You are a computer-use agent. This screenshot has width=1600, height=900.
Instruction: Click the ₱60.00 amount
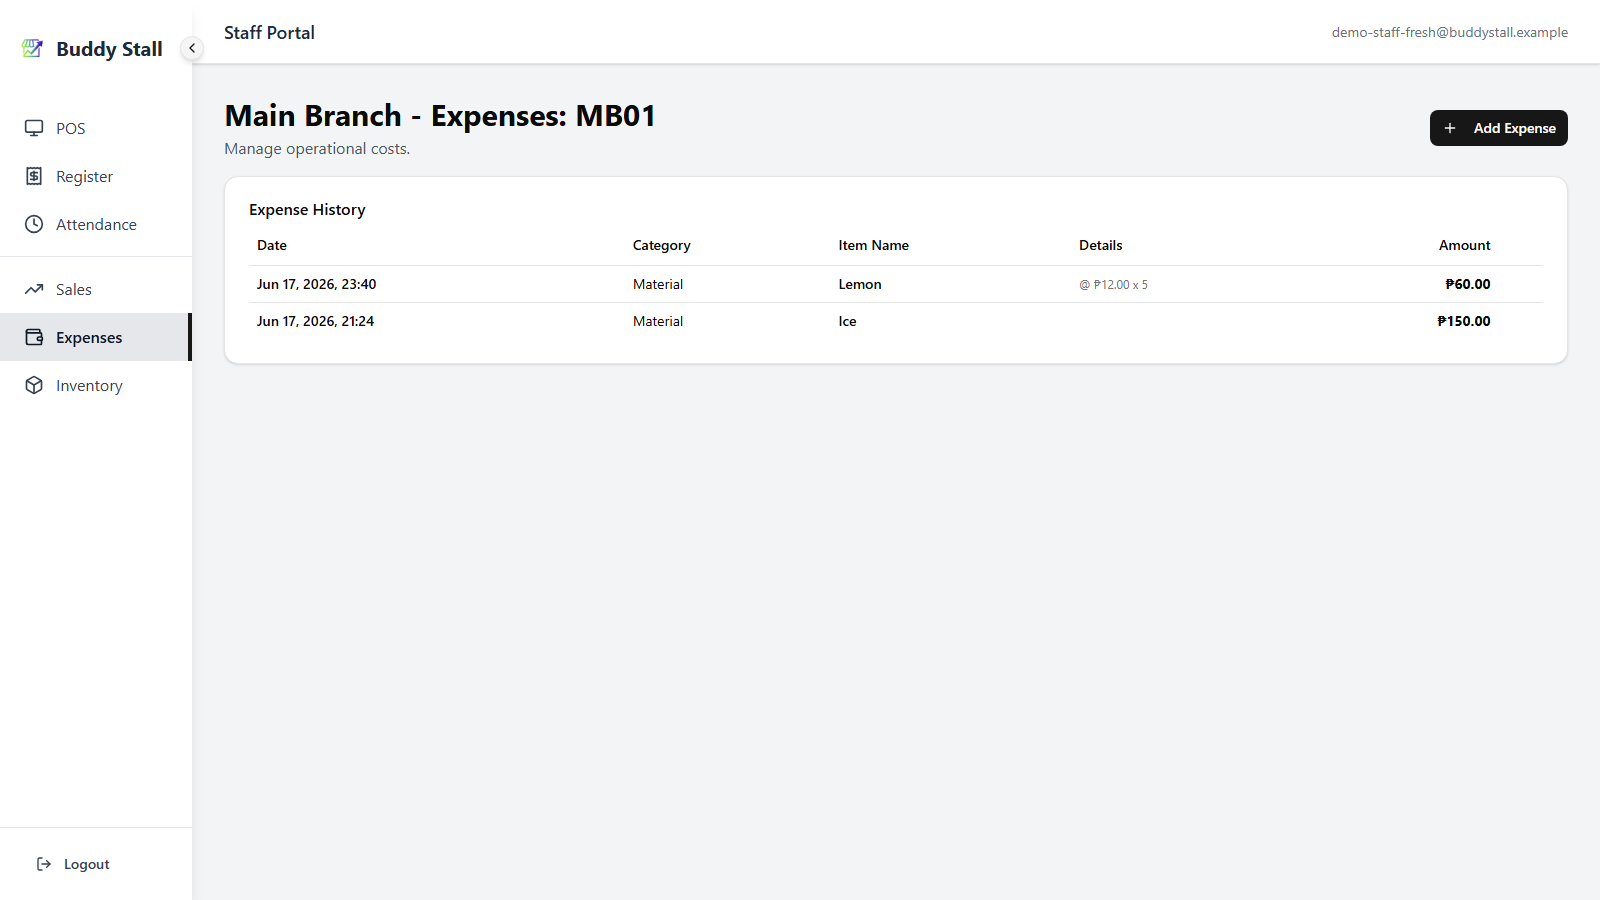point(1467,284)
